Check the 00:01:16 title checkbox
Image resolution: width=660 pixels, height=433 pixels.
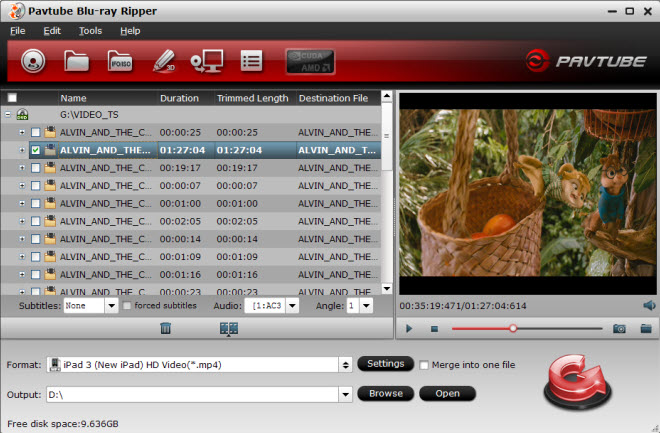tap(36, 274)
